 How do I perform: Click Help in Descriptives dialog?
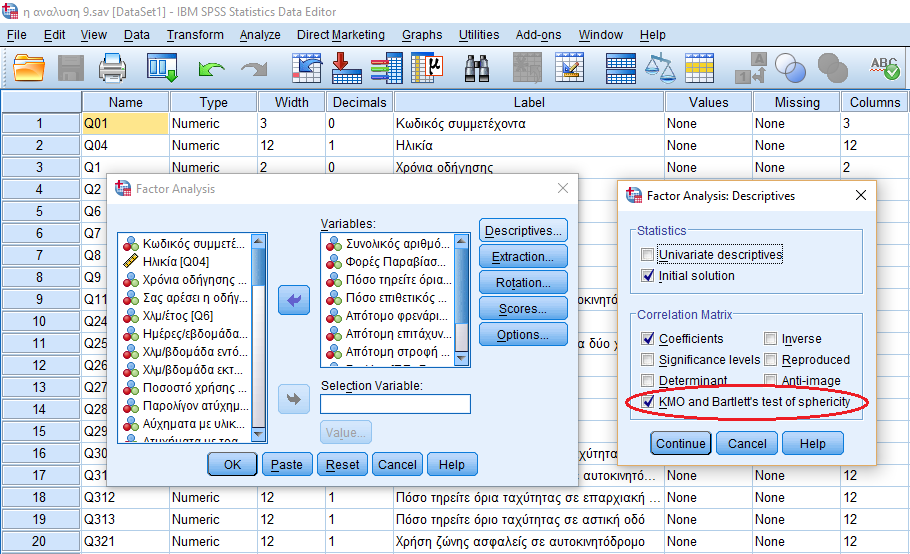pos(812,444)
